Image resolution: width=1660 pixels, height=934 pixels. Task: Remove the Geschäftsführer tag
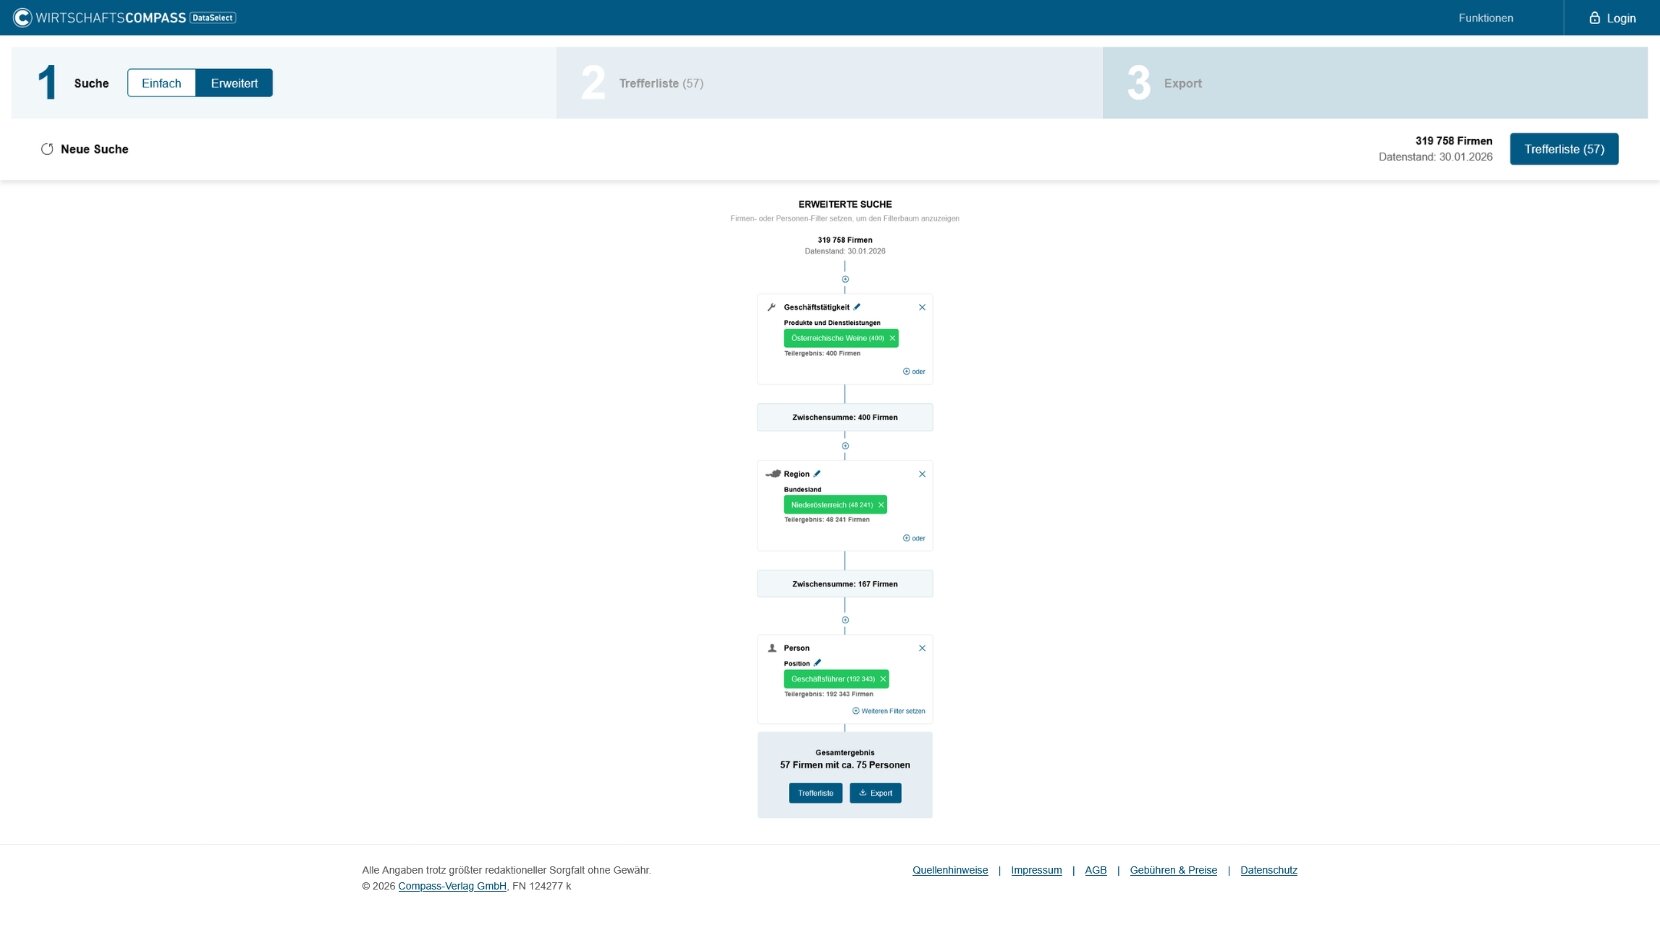pos(883,680)
